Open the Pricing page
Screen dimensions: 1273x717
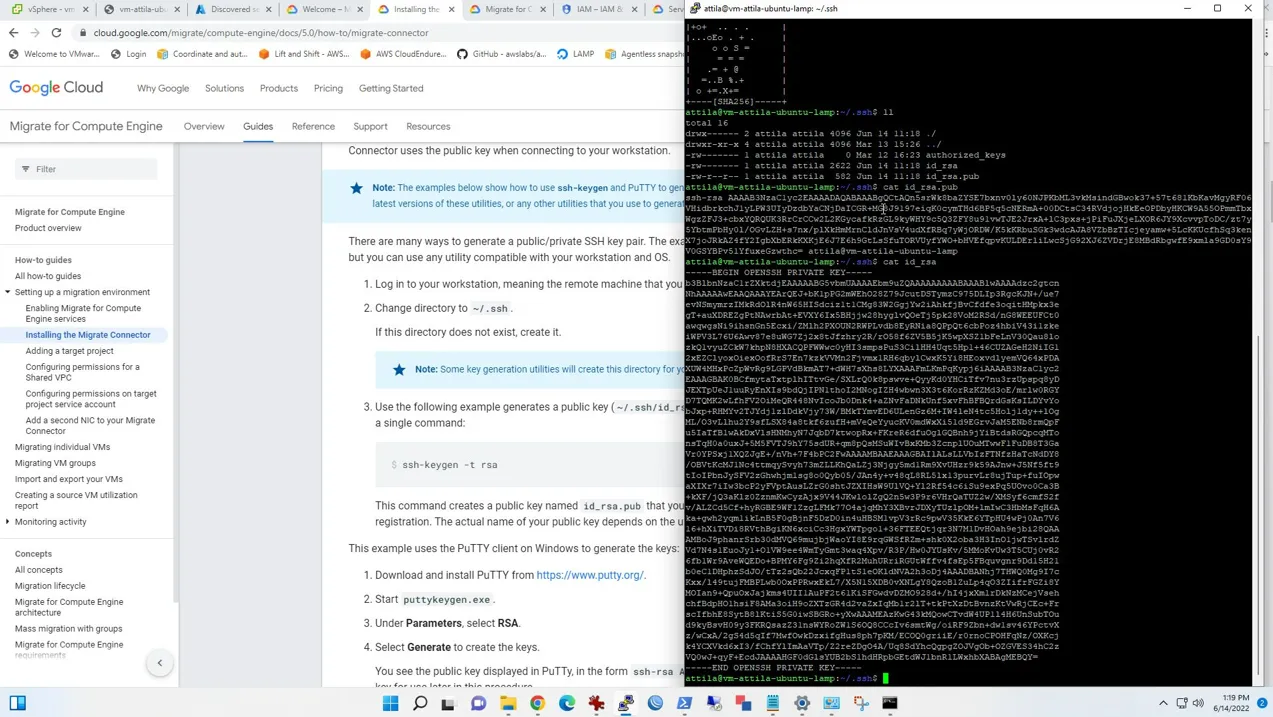pos(328,88)
